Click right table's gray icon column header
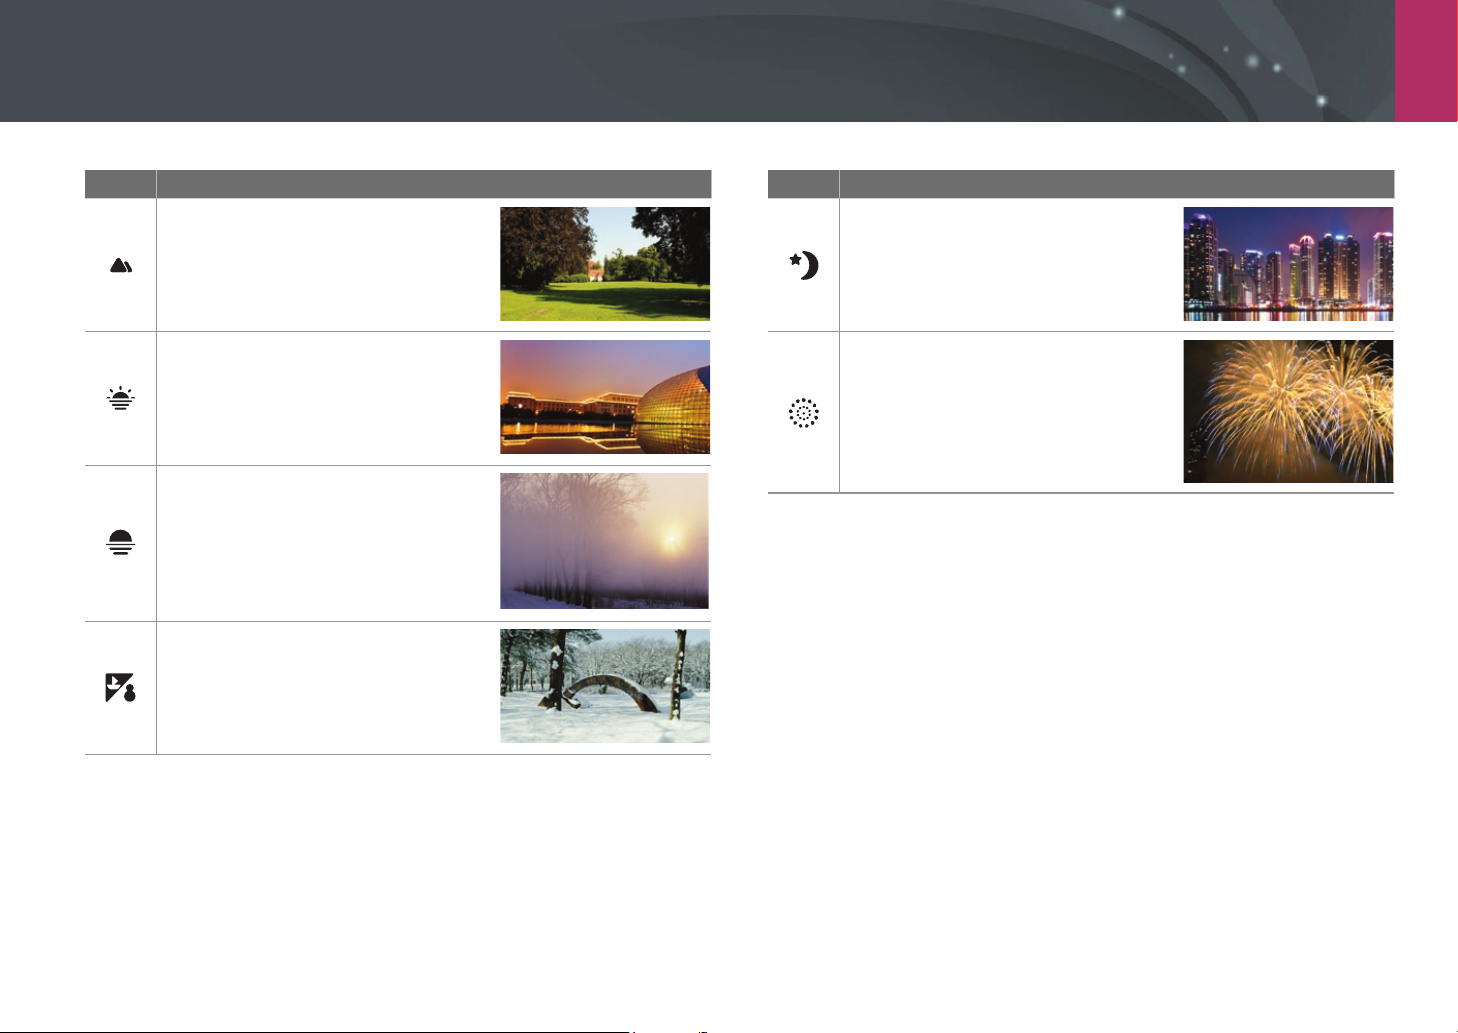The image size is (1458, 1033). 803,184
